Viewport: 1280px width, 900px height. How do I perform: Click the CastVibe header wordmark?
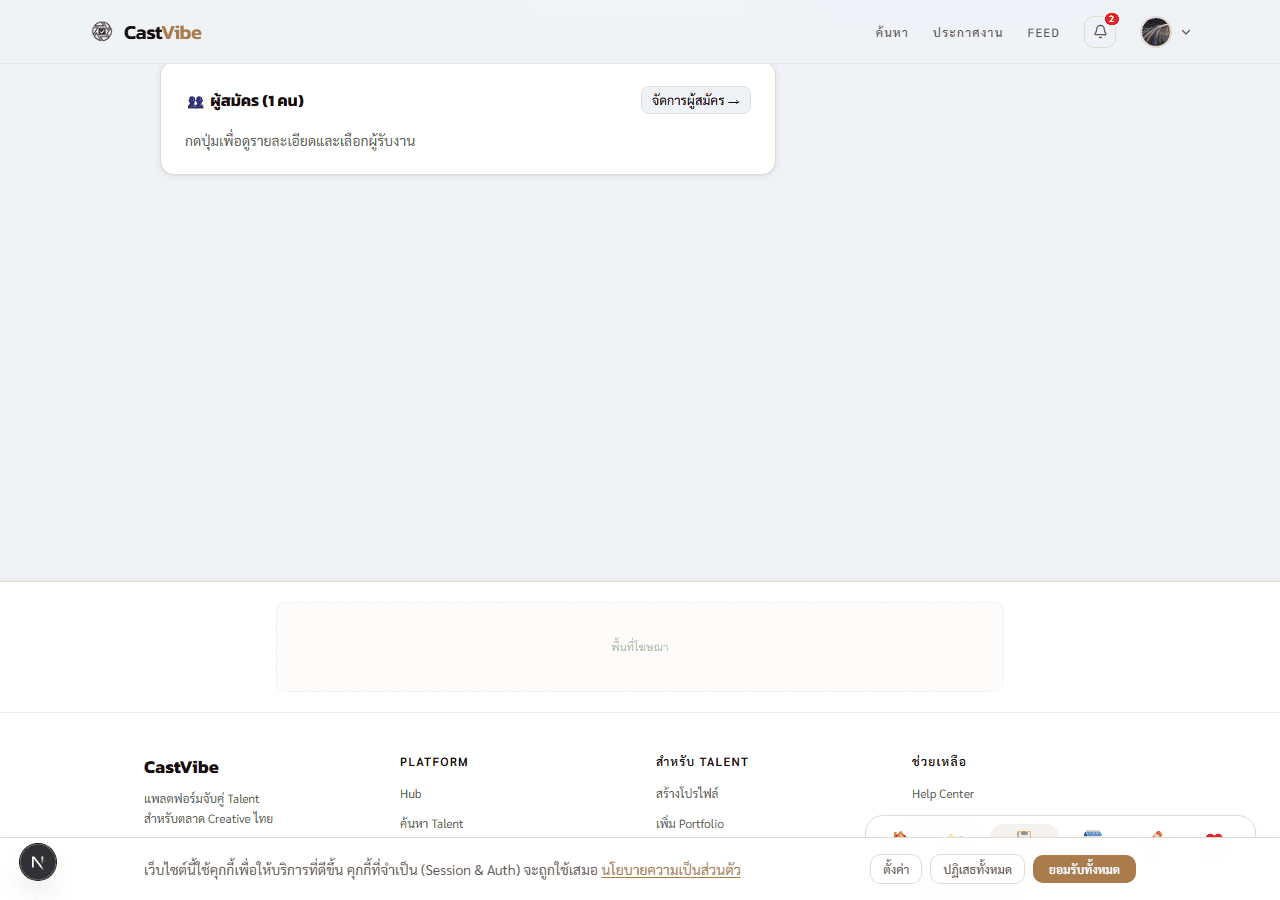[163, 32]
